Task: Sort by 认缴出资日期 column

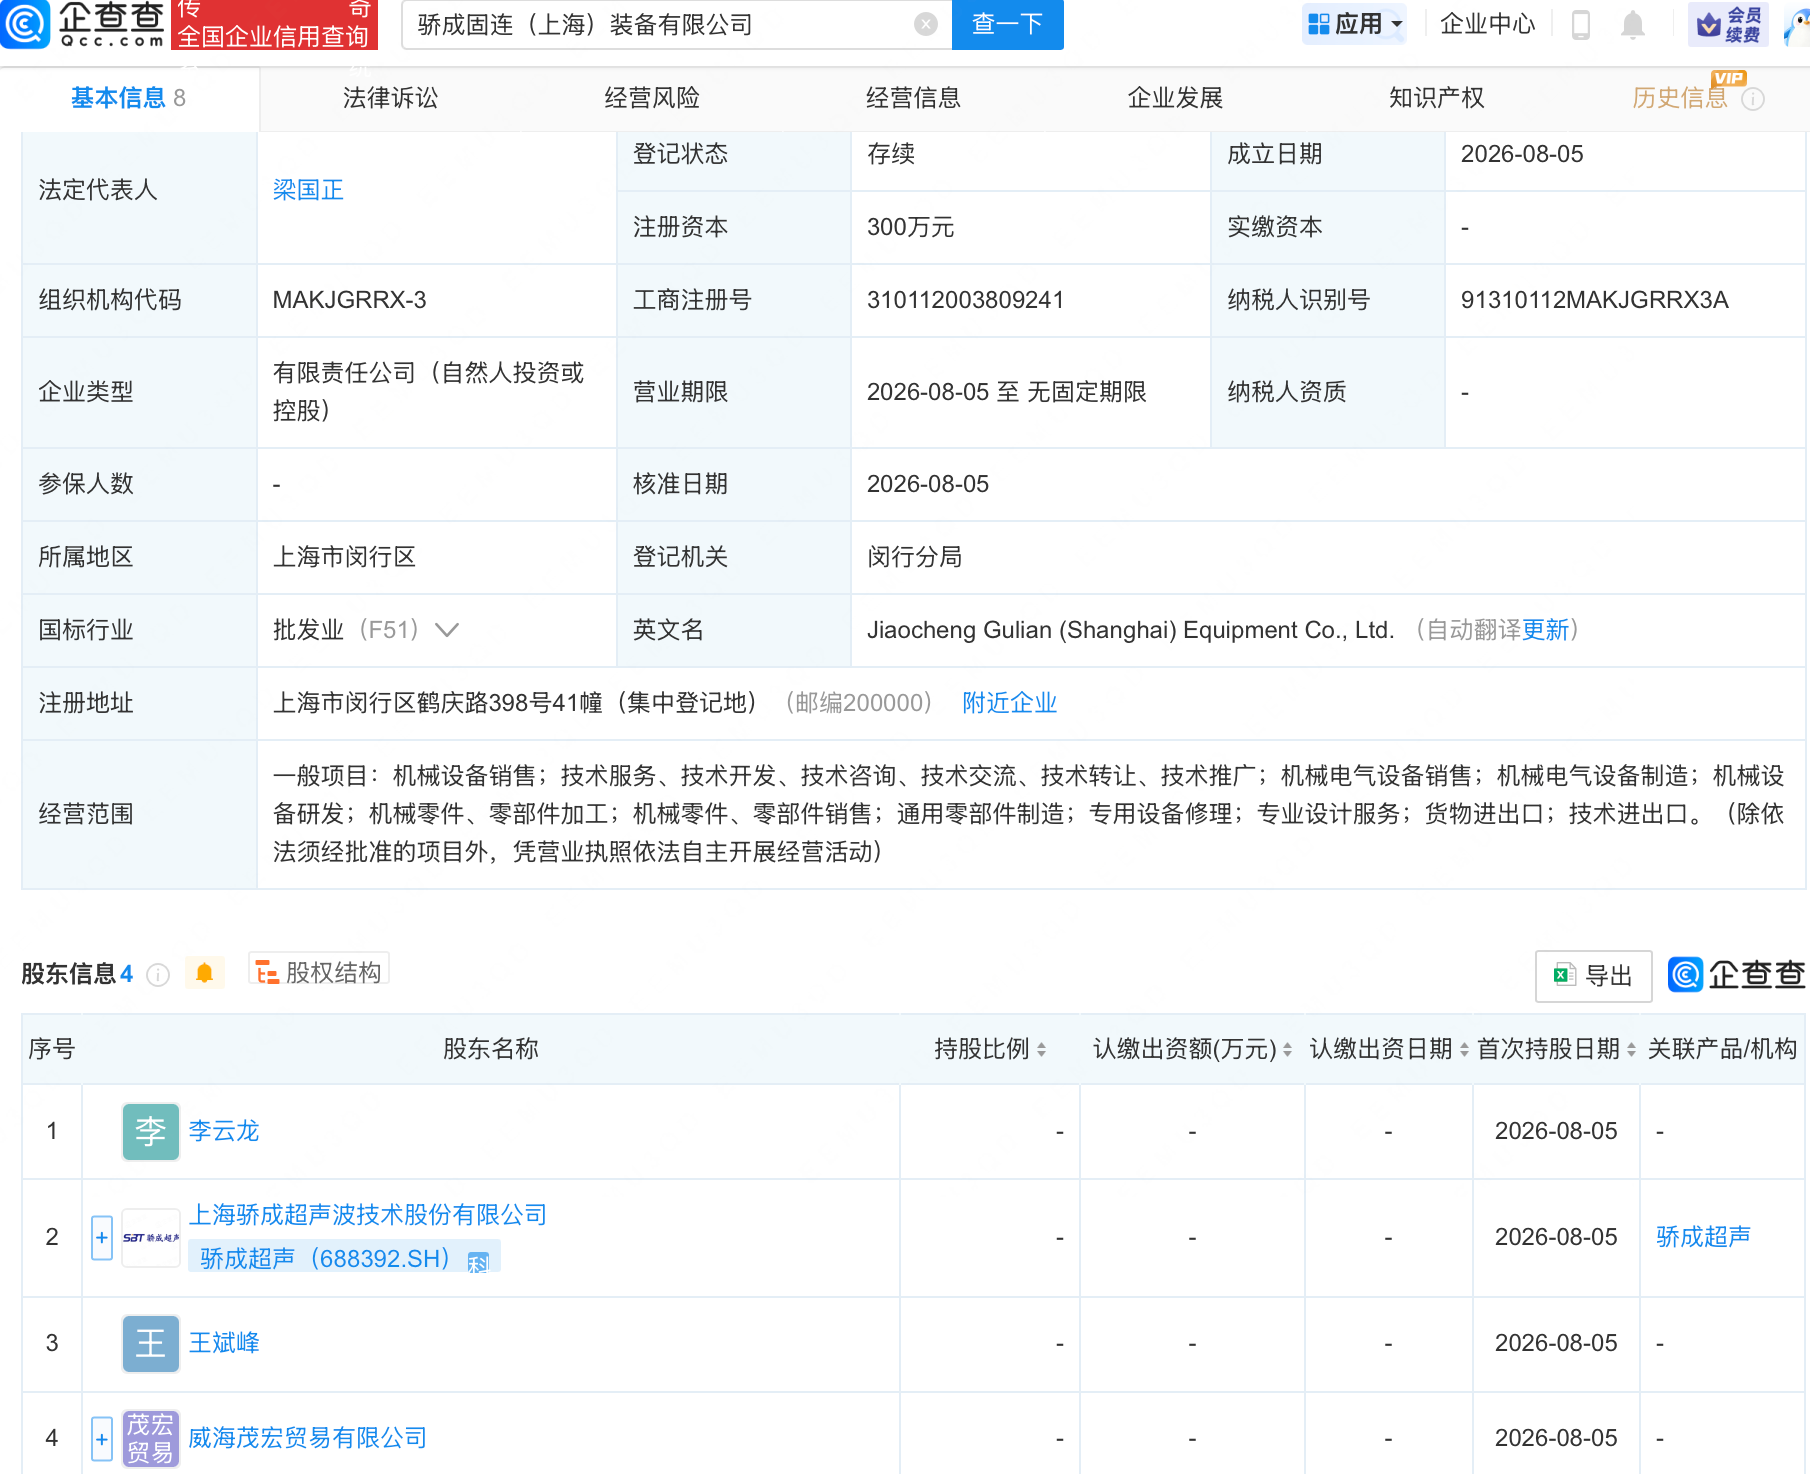Action: click(1464, 1049)
